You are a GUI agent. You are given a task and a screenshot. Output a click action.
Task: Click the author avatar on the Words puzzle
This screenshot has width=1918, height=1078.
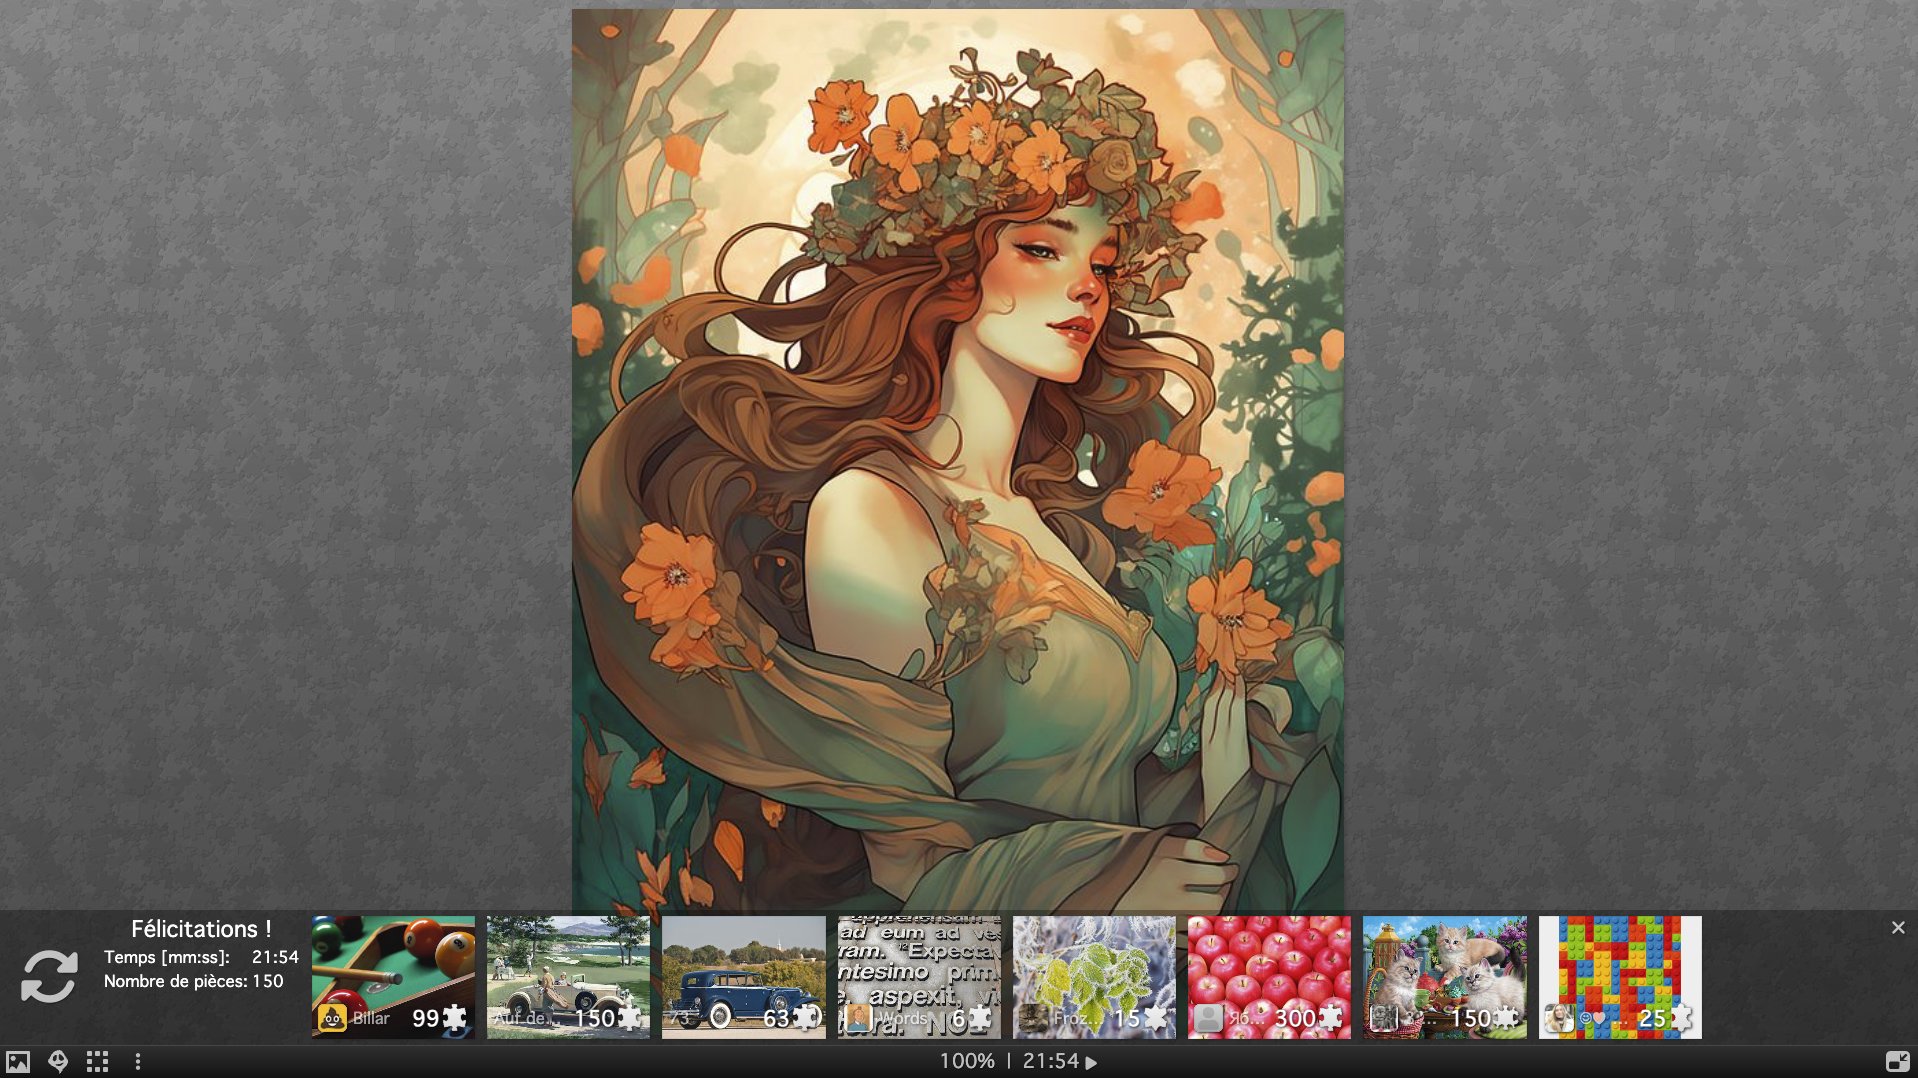(858, 1018)
